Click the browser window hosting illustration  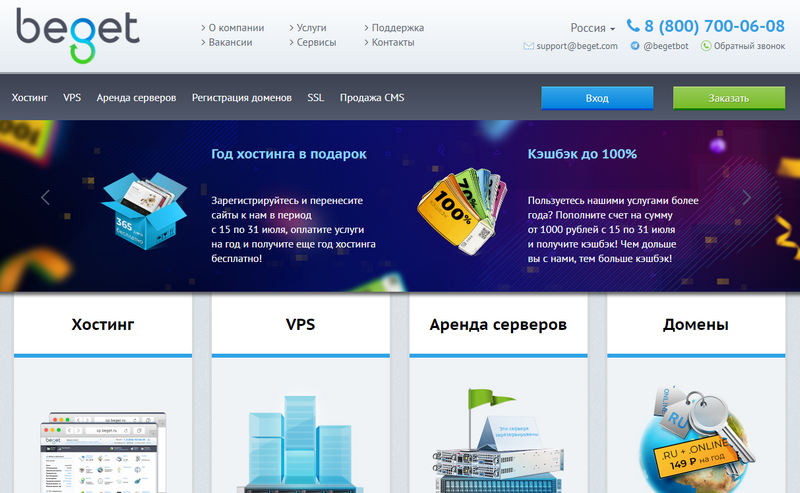pyautogui.click(x=104, y=451)
